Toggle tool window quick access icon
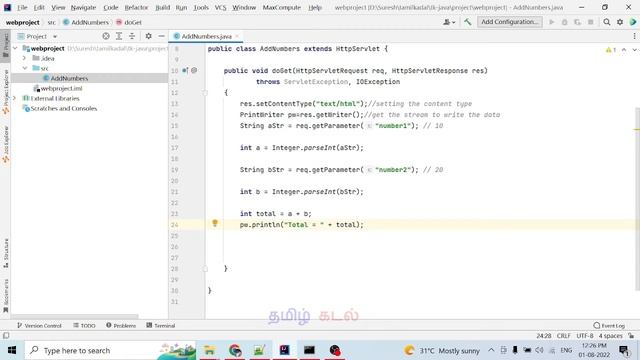Viewport: 640px width, 360px height. (x=6, y=336)
